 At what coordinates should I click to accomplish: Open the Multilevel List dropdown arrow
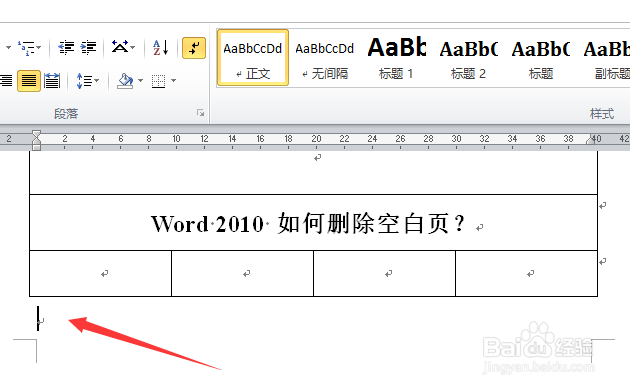coord(39,48)
